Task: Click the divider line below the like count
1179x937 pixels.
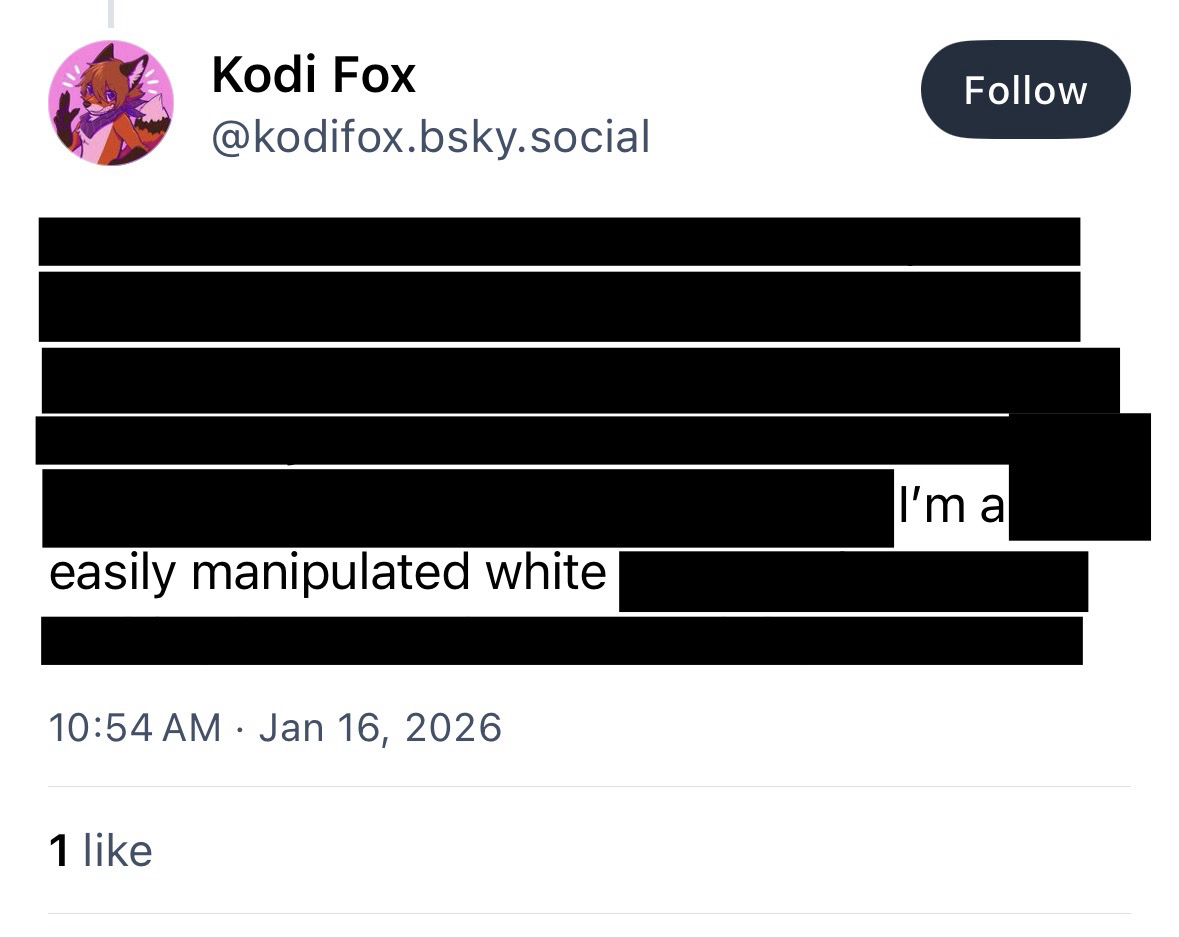Action: coord(589,913)
